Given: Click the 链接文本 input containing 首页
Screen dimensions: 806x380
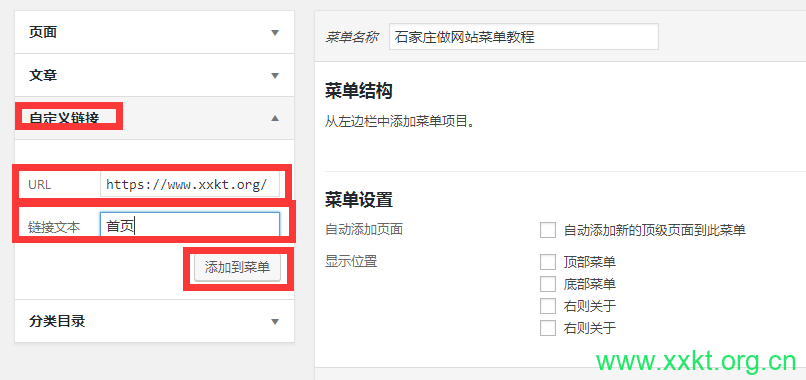Looking at the screenshot, I should click(190, 225).
